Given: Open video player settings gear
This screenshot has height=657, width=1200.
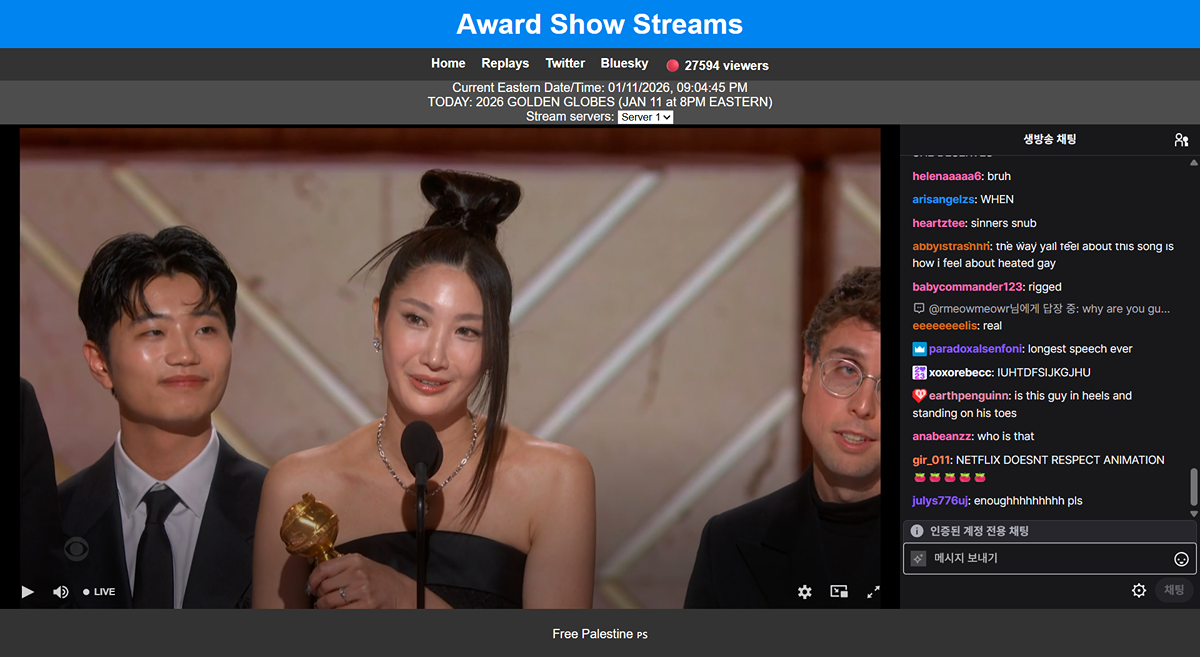Looking at the screenshot, I should [805, 592].
